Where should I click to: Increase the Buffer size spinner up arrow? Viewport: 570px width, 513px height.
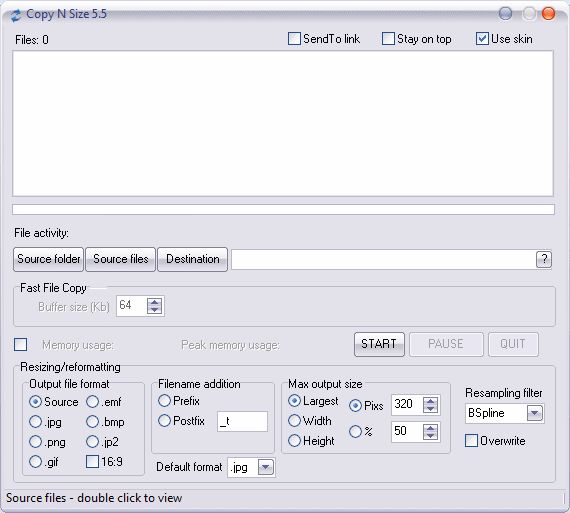[x=154, y=302]
